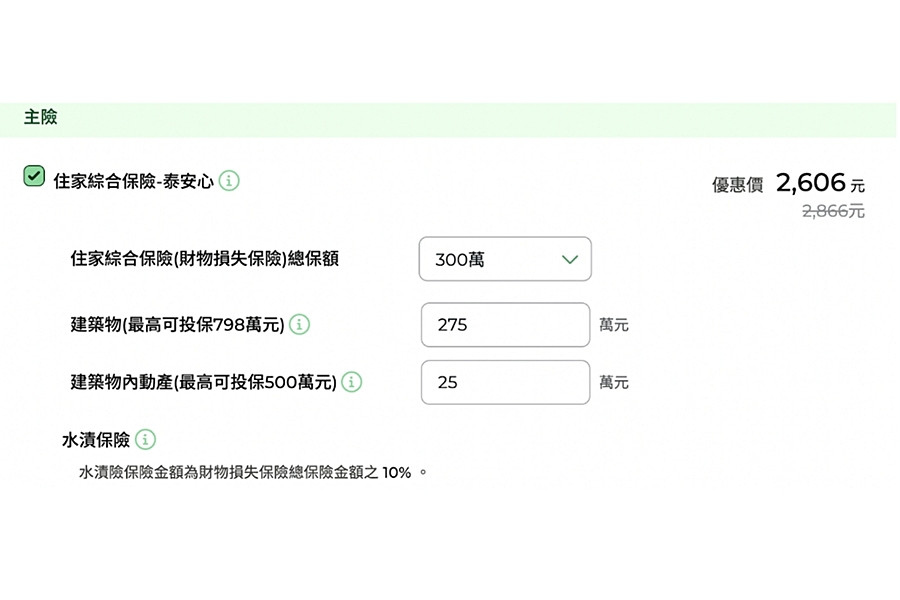Click the 萬元 unit beside the 25 field
Image resolution: width=900 pixels, height=600 pixels.
coord(614,382)
